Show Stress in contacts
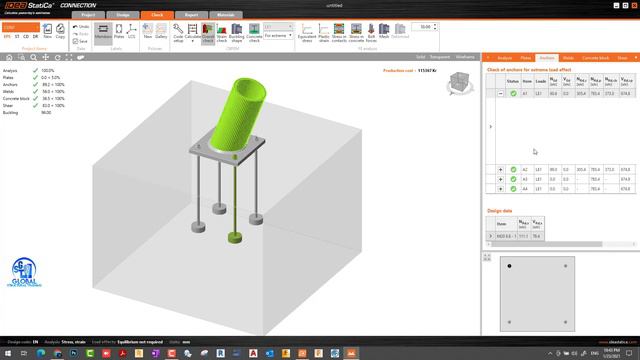 tap(339, 33)
